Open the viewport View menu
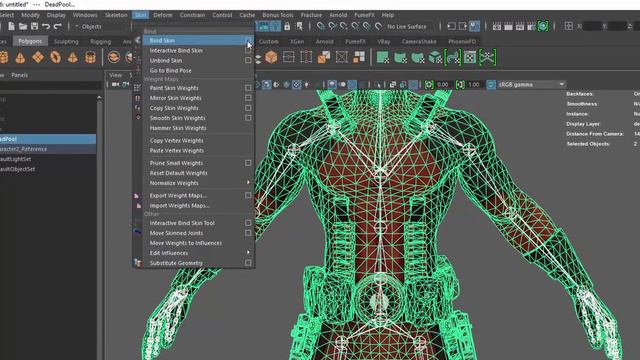This screenshot has width=640, height=360. (116, 75)
